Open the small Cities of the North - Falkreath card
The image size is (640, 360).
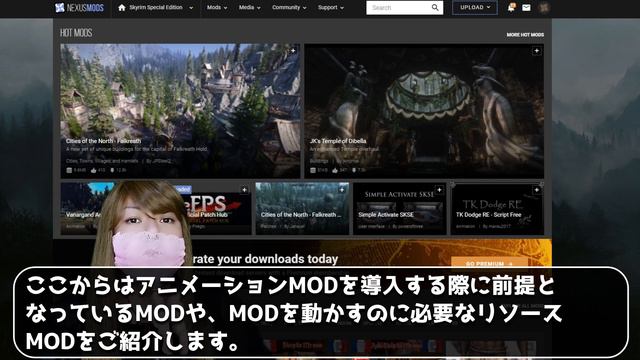coord(302,209)
